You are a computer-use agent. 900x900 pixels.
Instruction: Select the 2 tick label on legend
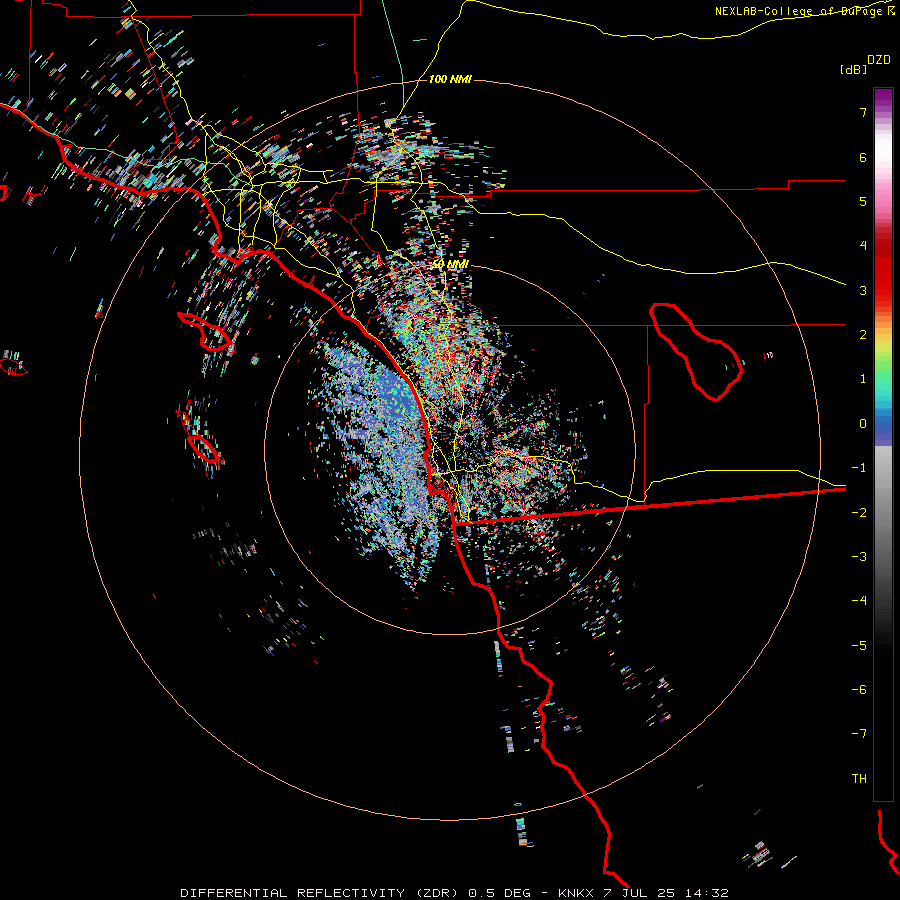(863, 335)
